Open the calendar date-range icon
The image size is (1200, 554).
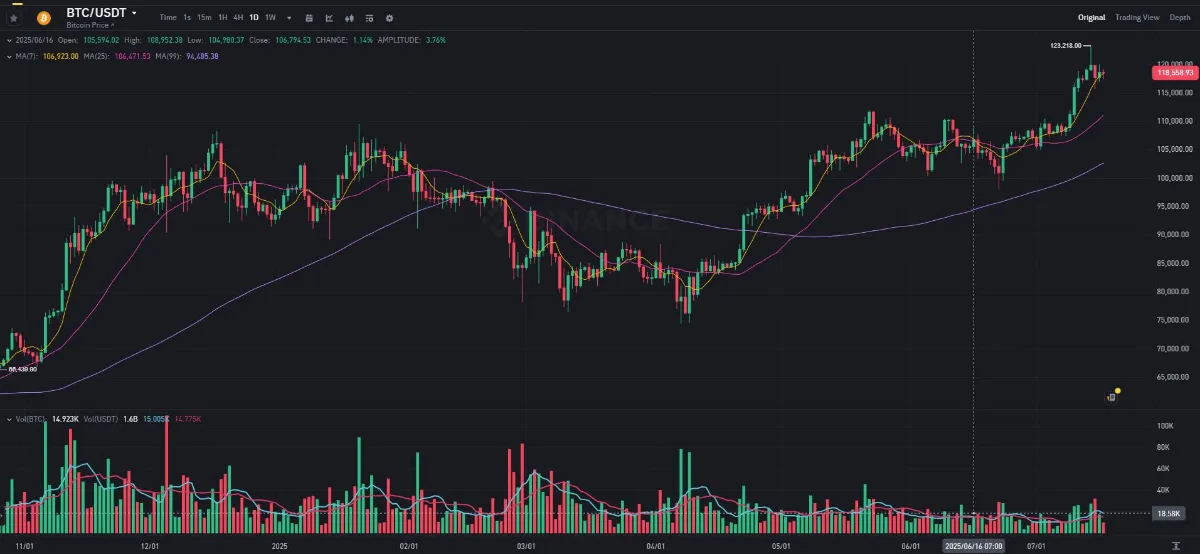(308, 18)
